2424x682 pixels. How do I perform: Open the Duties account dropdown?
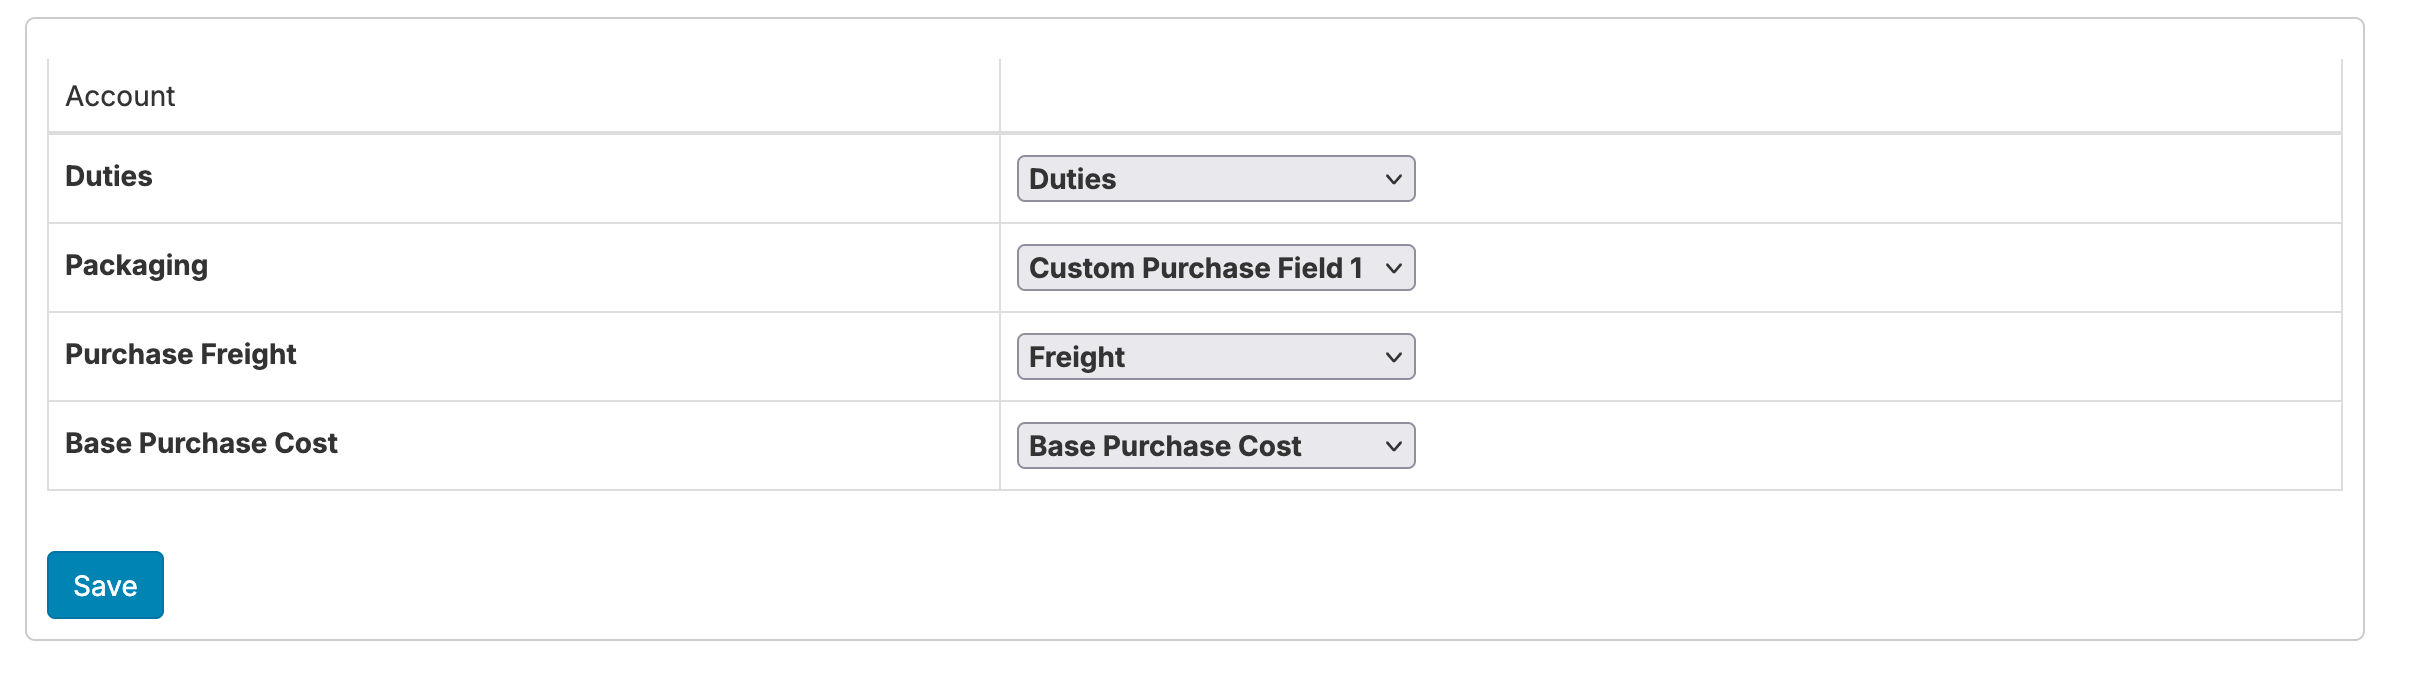[1200, 179]
